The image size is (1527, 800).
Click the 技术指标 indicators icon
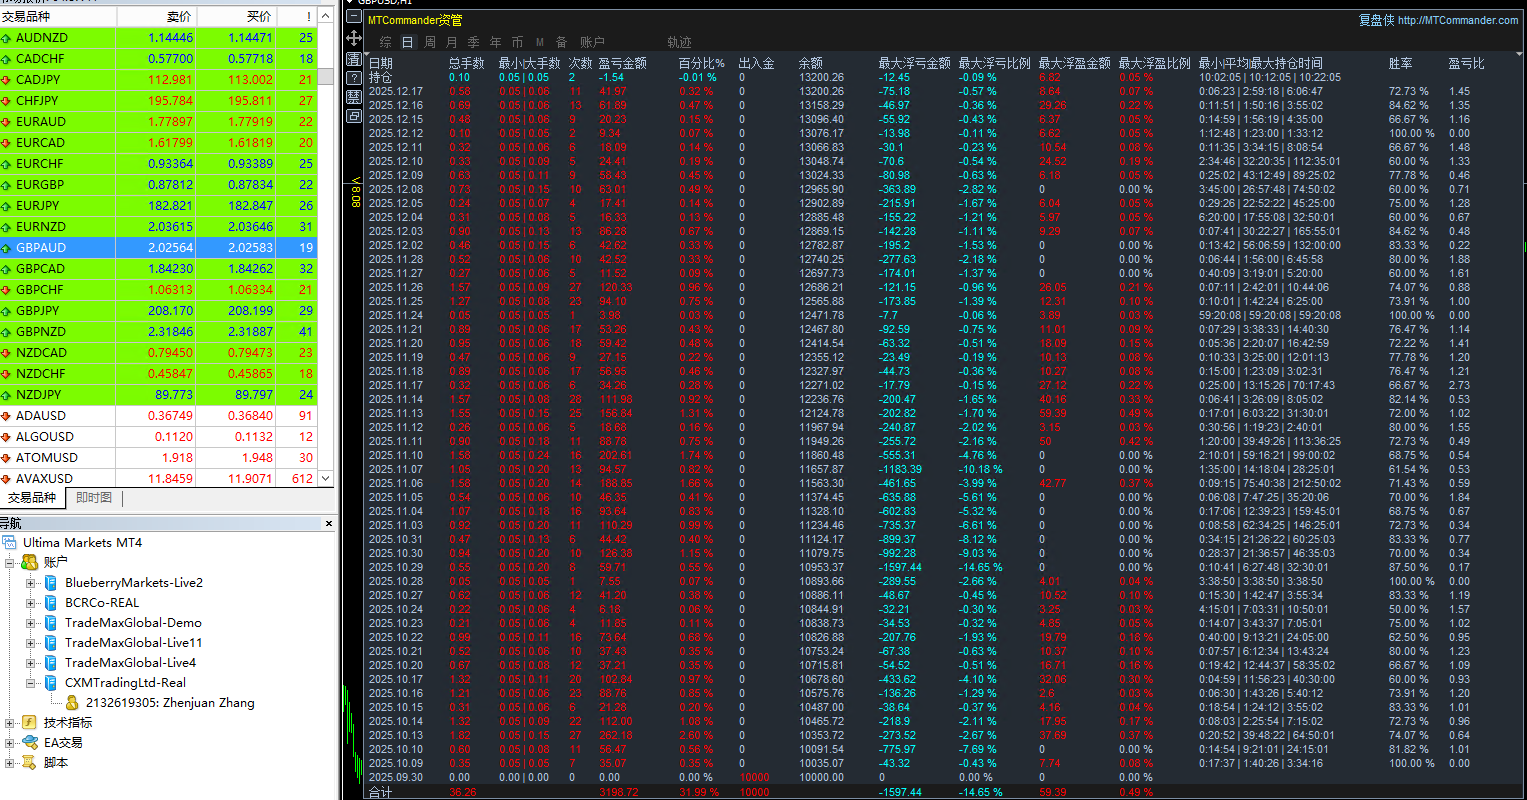click(x=30, y=723)
